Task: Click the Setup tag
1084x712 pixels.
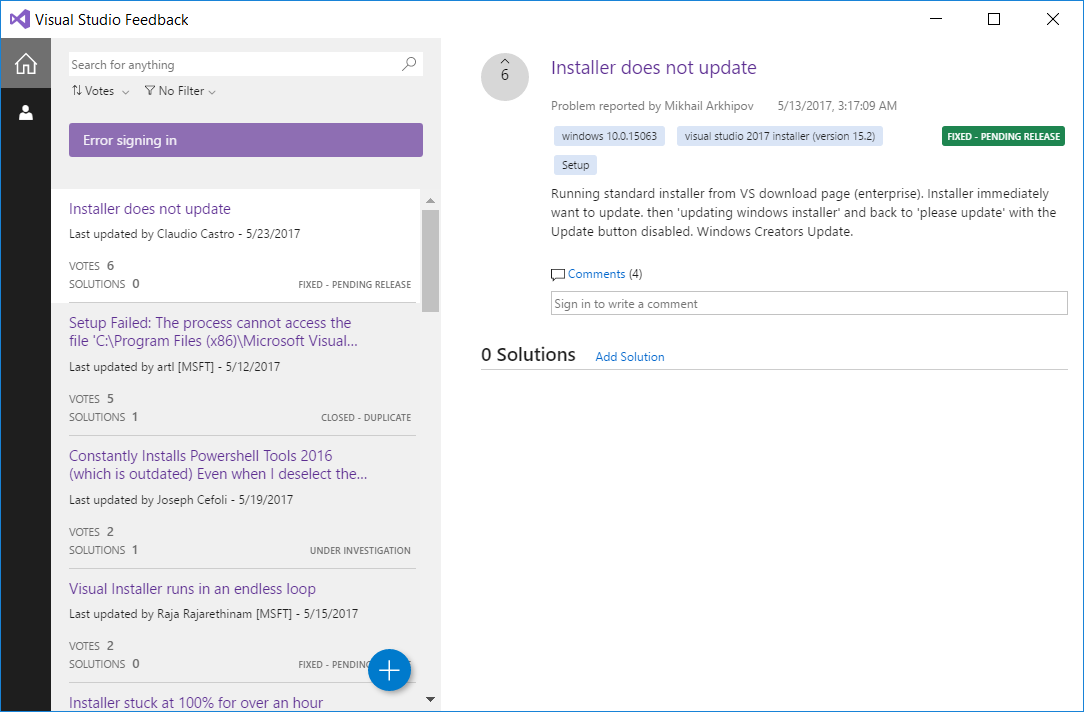Action: [575, 165]
